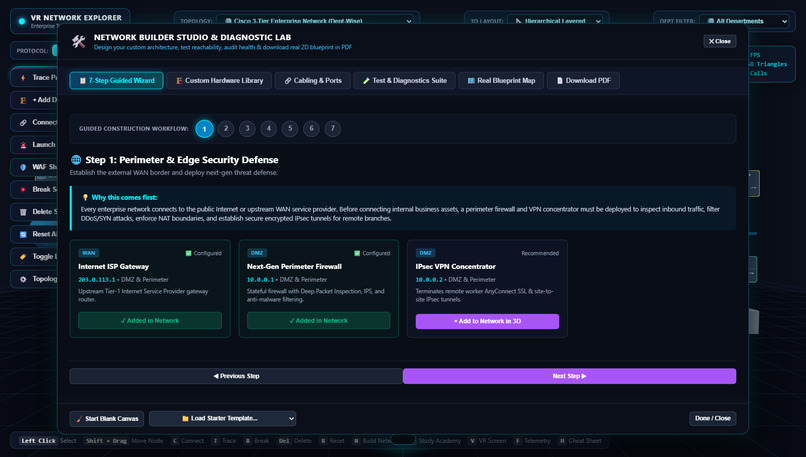Add IPsec VPN Concentrator to Network in 3D
806x457 pixels.
coord(487,321)
